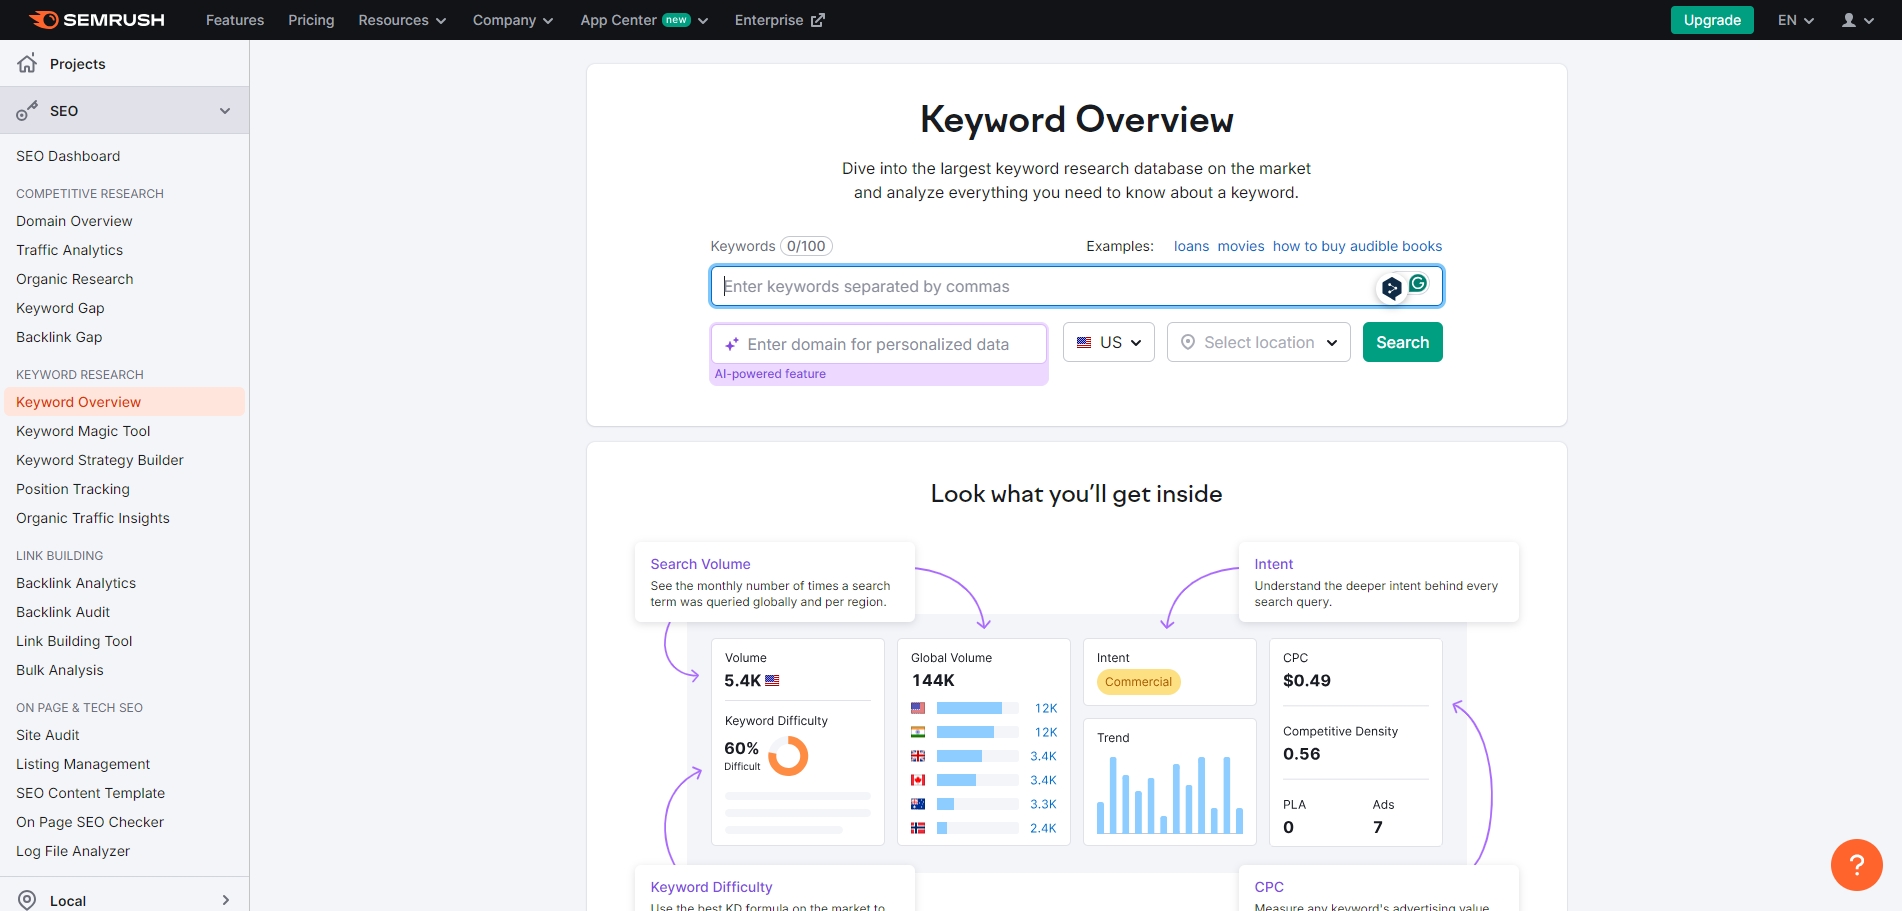Screen dimensions: 1902x911
Task: Open Site Audit
Action: [48, 735]
